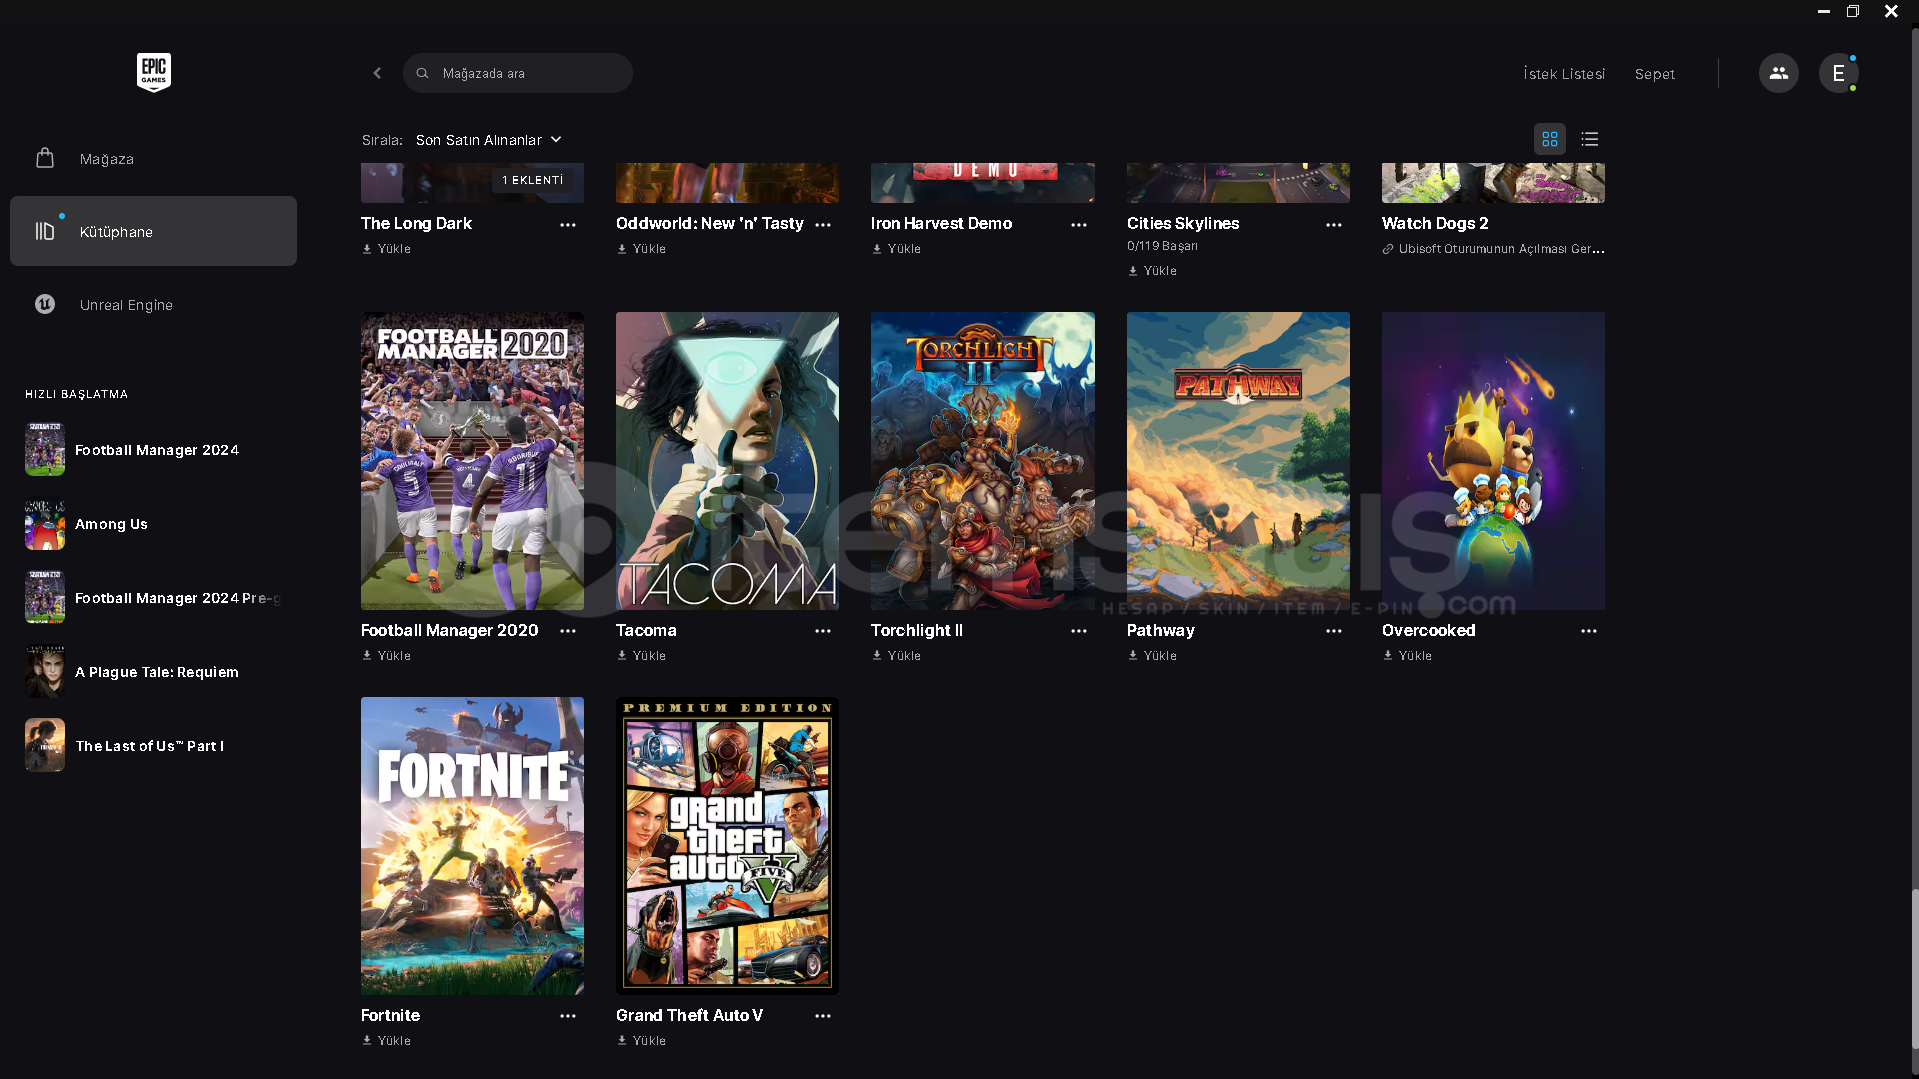Click Ubisoft Oturumunun Açılması link under Watch Dogs 2
The image size is (1919, 1079).
coord(1493,249)
